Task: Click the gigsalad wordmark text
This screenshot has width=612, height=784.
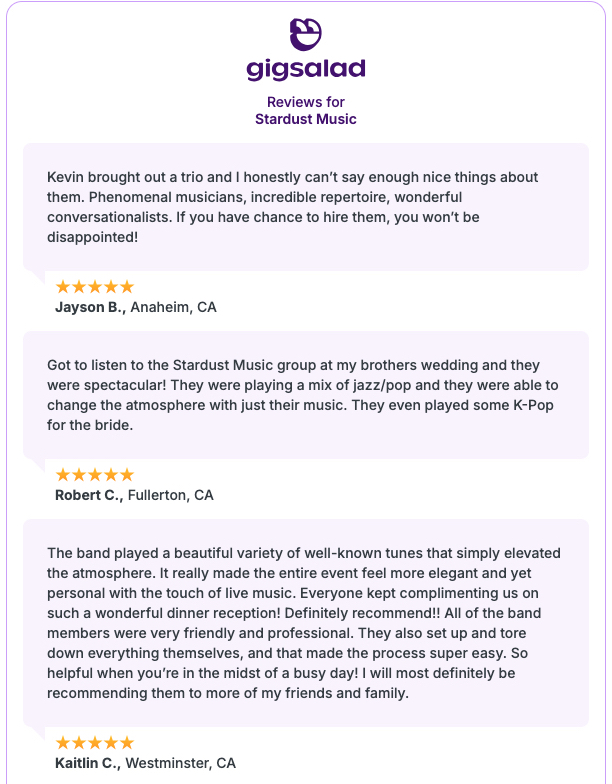Action: [x=306, y=69]
